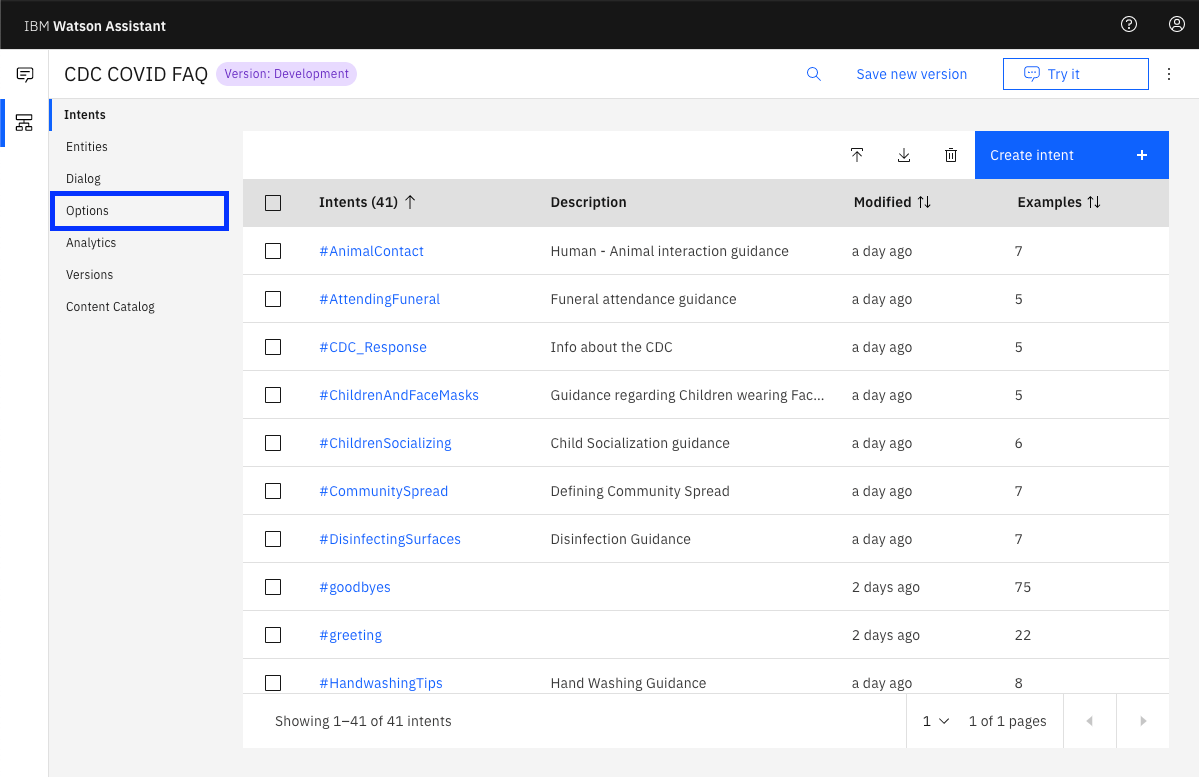
Task: Select Versions in the side menu
Action: (x=89, y=275)
